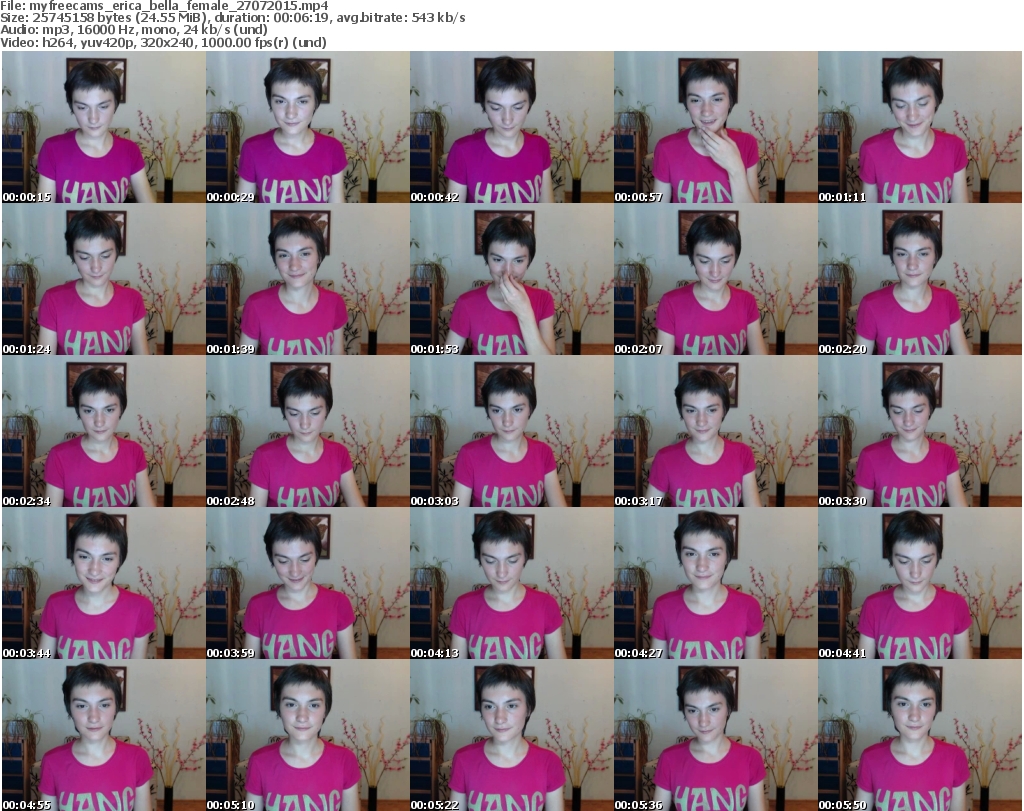The image size is (1024, 811).
Task: Select the thumbnail frame stamped 00:05:10
Action: (308, 735)
